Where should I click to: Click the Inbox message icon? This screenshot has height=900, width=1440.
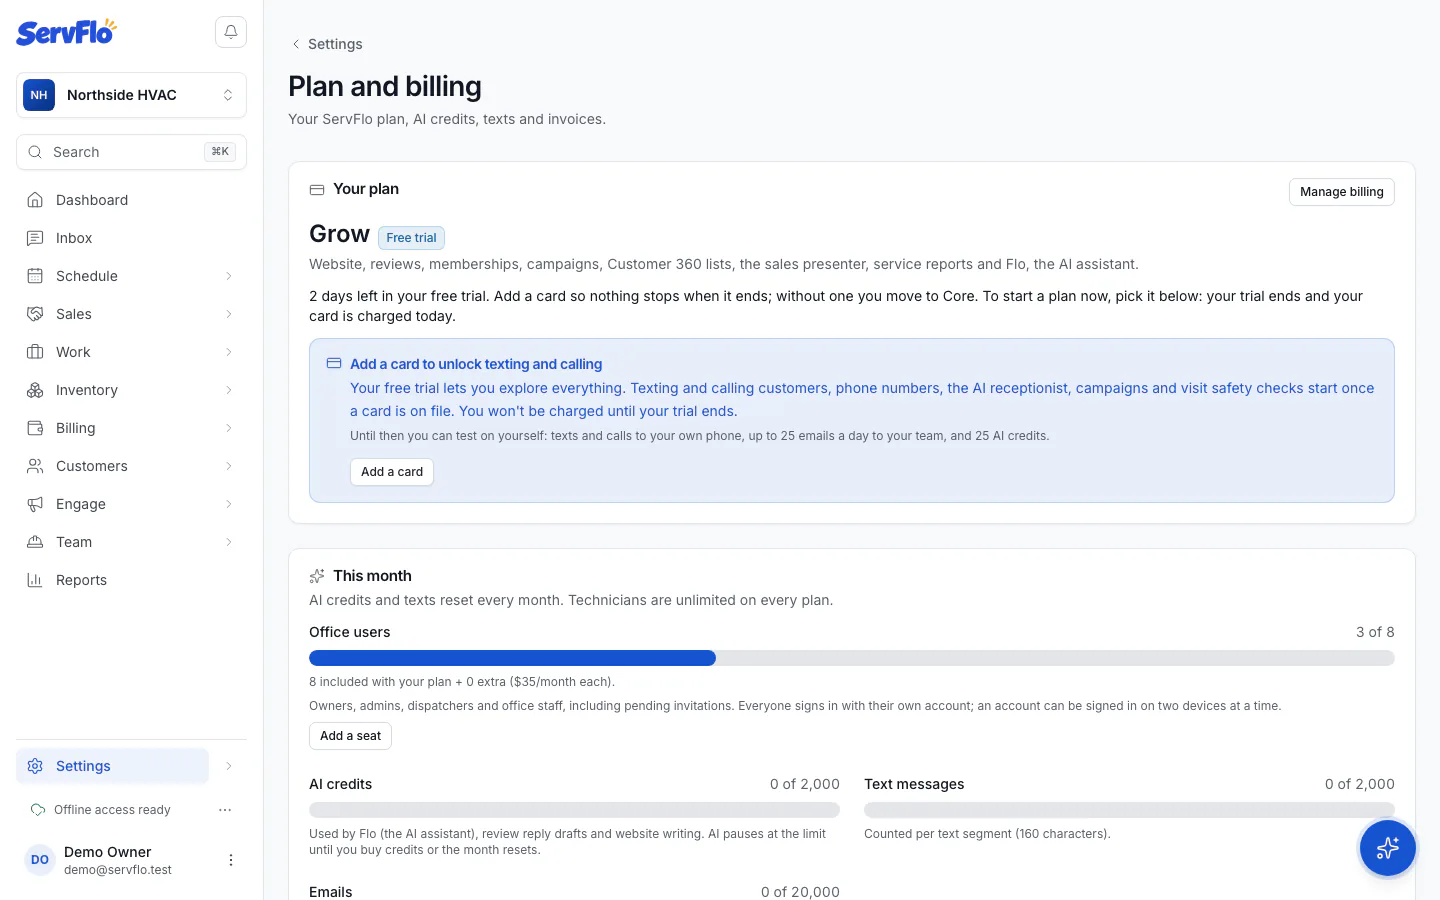coord(35,238)
